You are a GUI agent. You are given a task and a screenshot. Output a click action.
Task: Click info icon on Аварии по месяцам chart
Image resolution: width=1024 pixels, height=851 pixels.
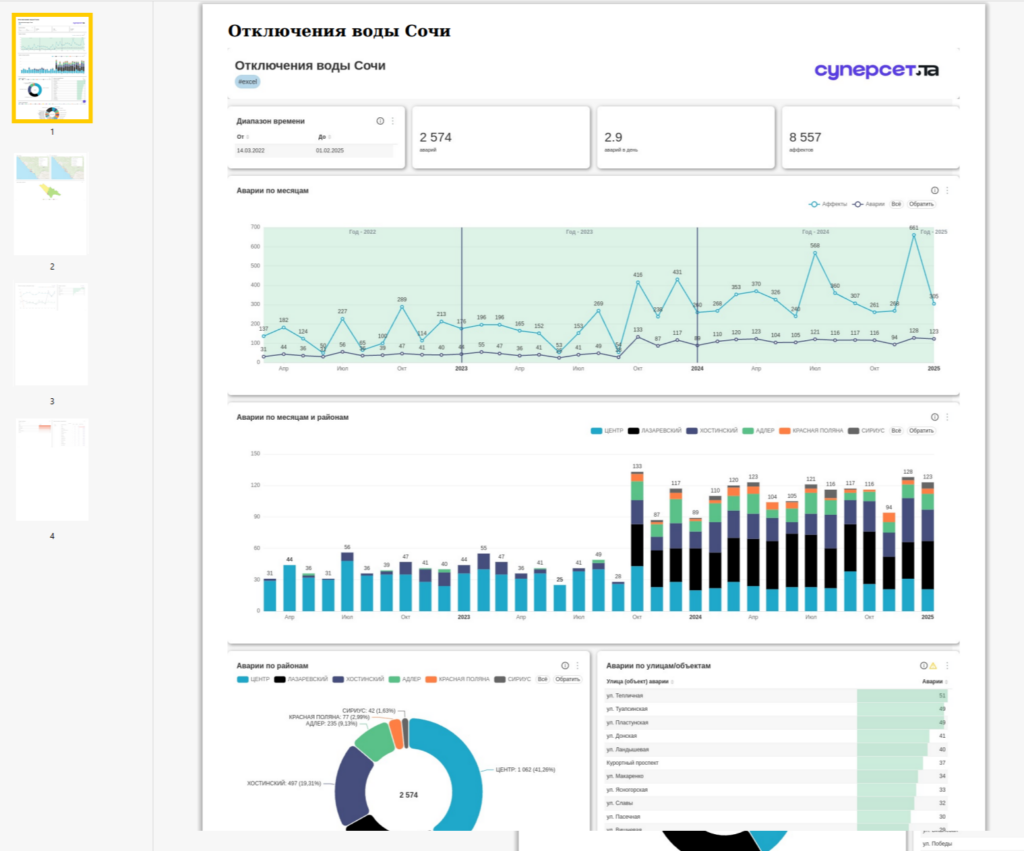click(935, 191)
